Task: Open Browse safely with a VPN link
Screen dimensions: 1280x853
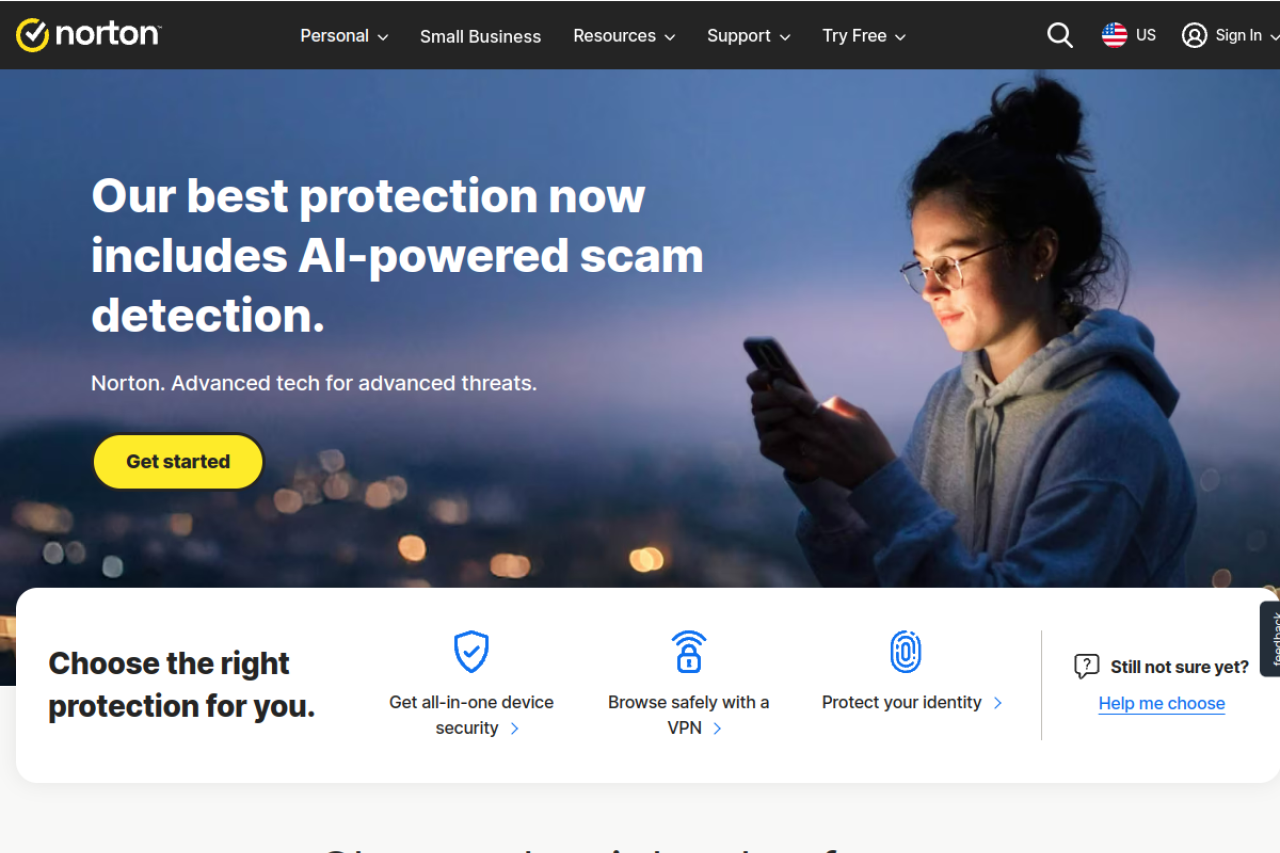Action: pos(688,715)
